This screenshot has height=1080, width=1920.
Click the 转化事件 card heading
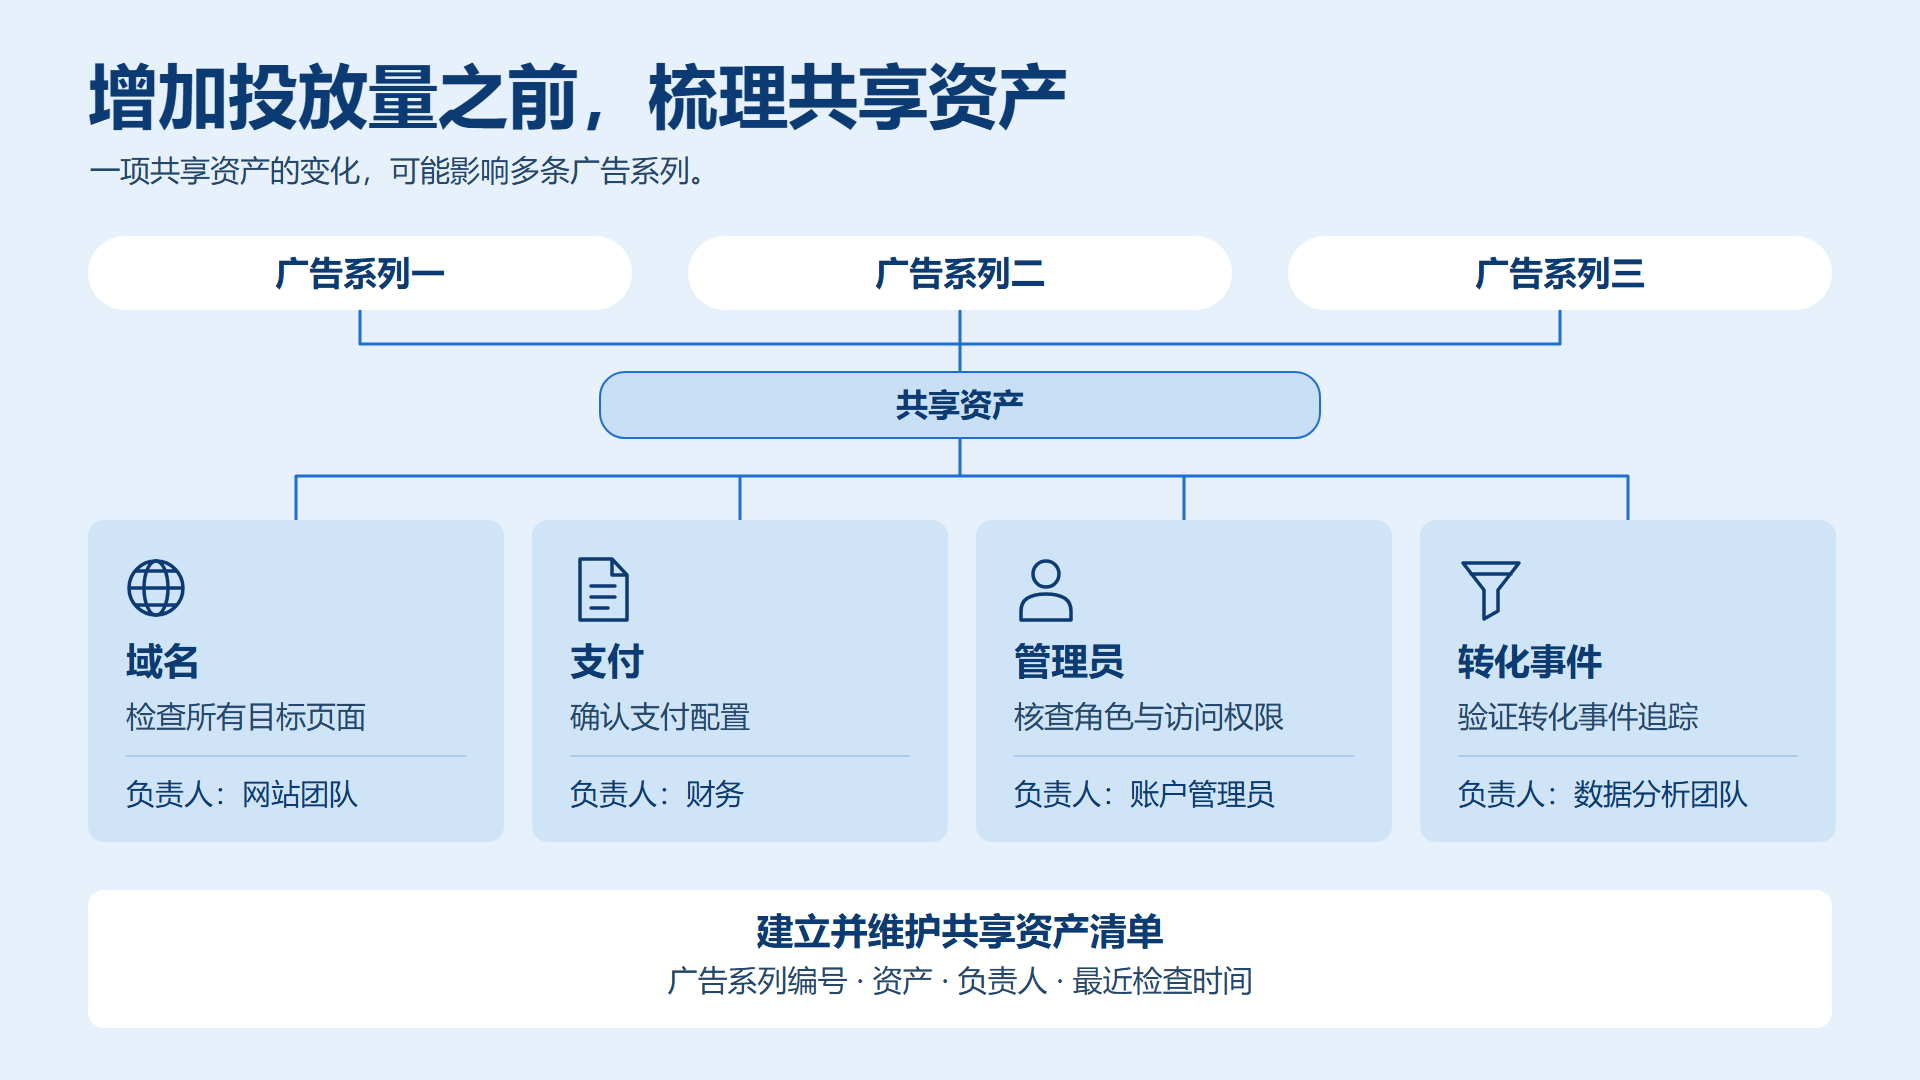coord(1530,661)
